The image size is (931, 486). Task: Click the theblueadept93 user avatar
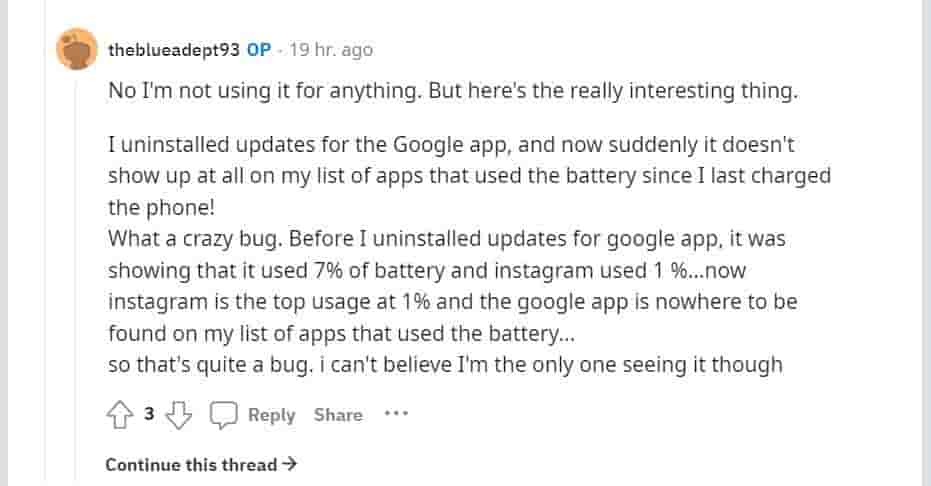pos(78,49)
